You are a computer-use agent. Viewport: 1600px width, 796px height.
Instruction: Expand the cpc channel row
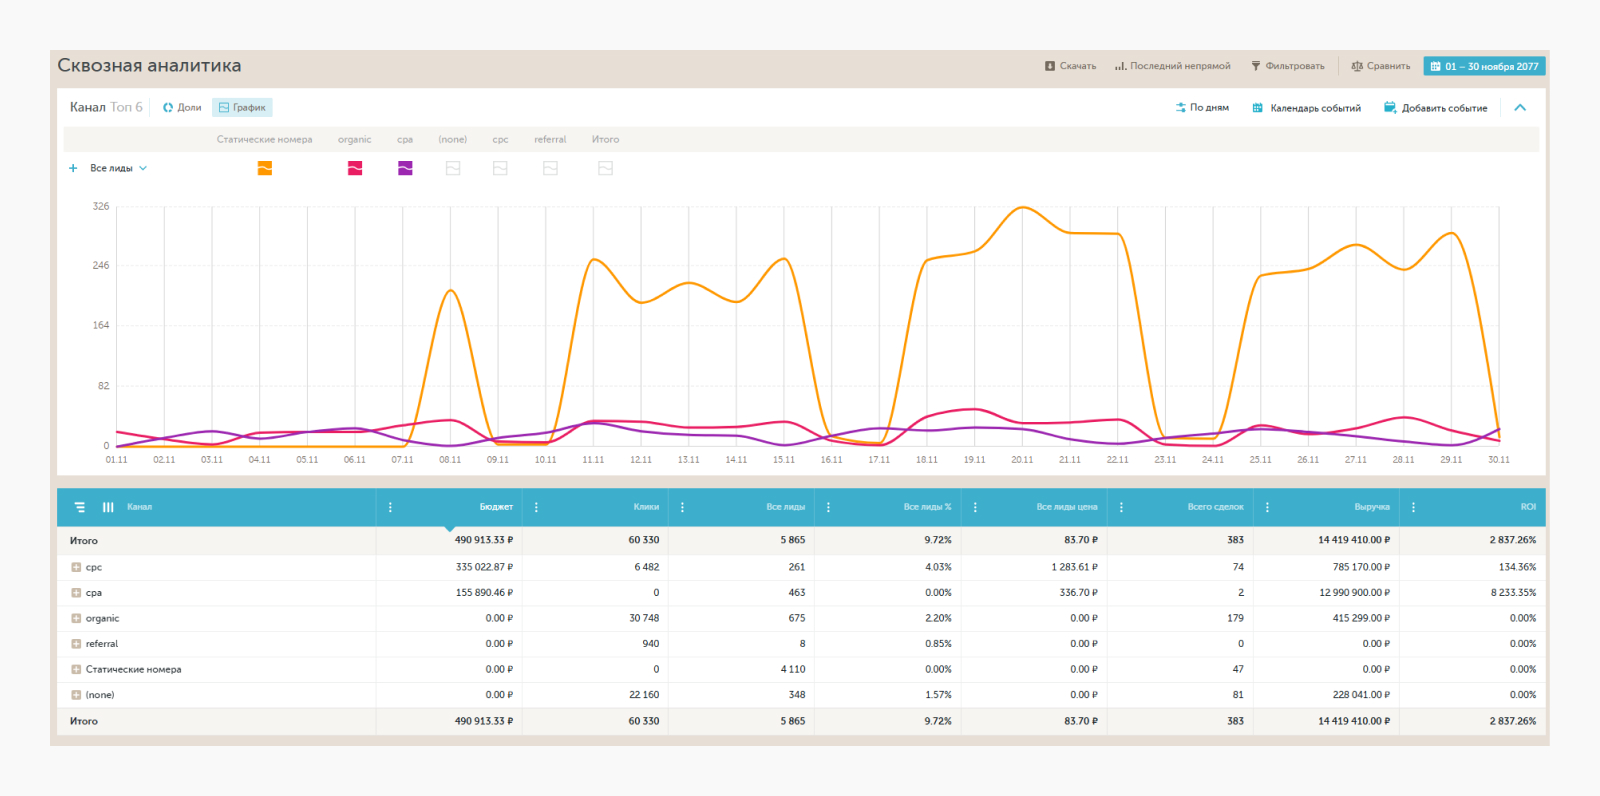[x=76, y=567]
